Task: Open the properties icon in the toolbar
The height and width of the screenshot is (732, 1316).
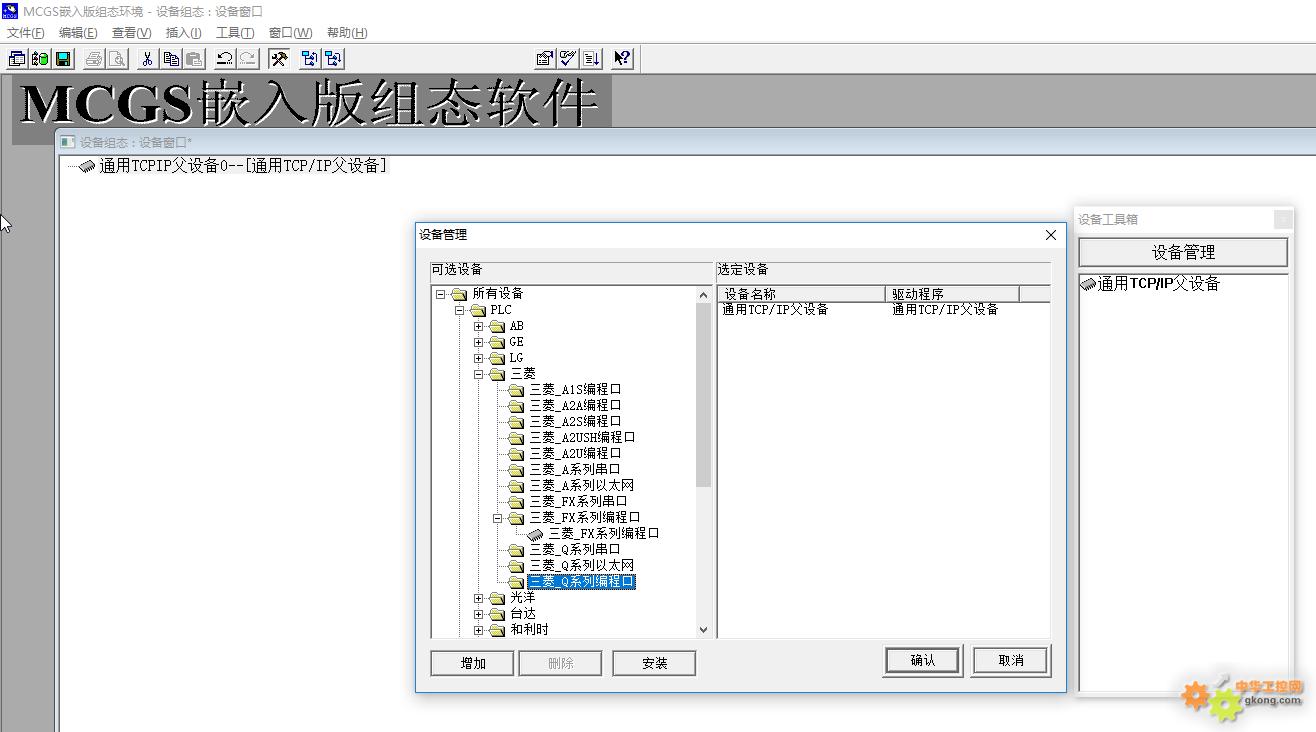Action: coord(545,59)
